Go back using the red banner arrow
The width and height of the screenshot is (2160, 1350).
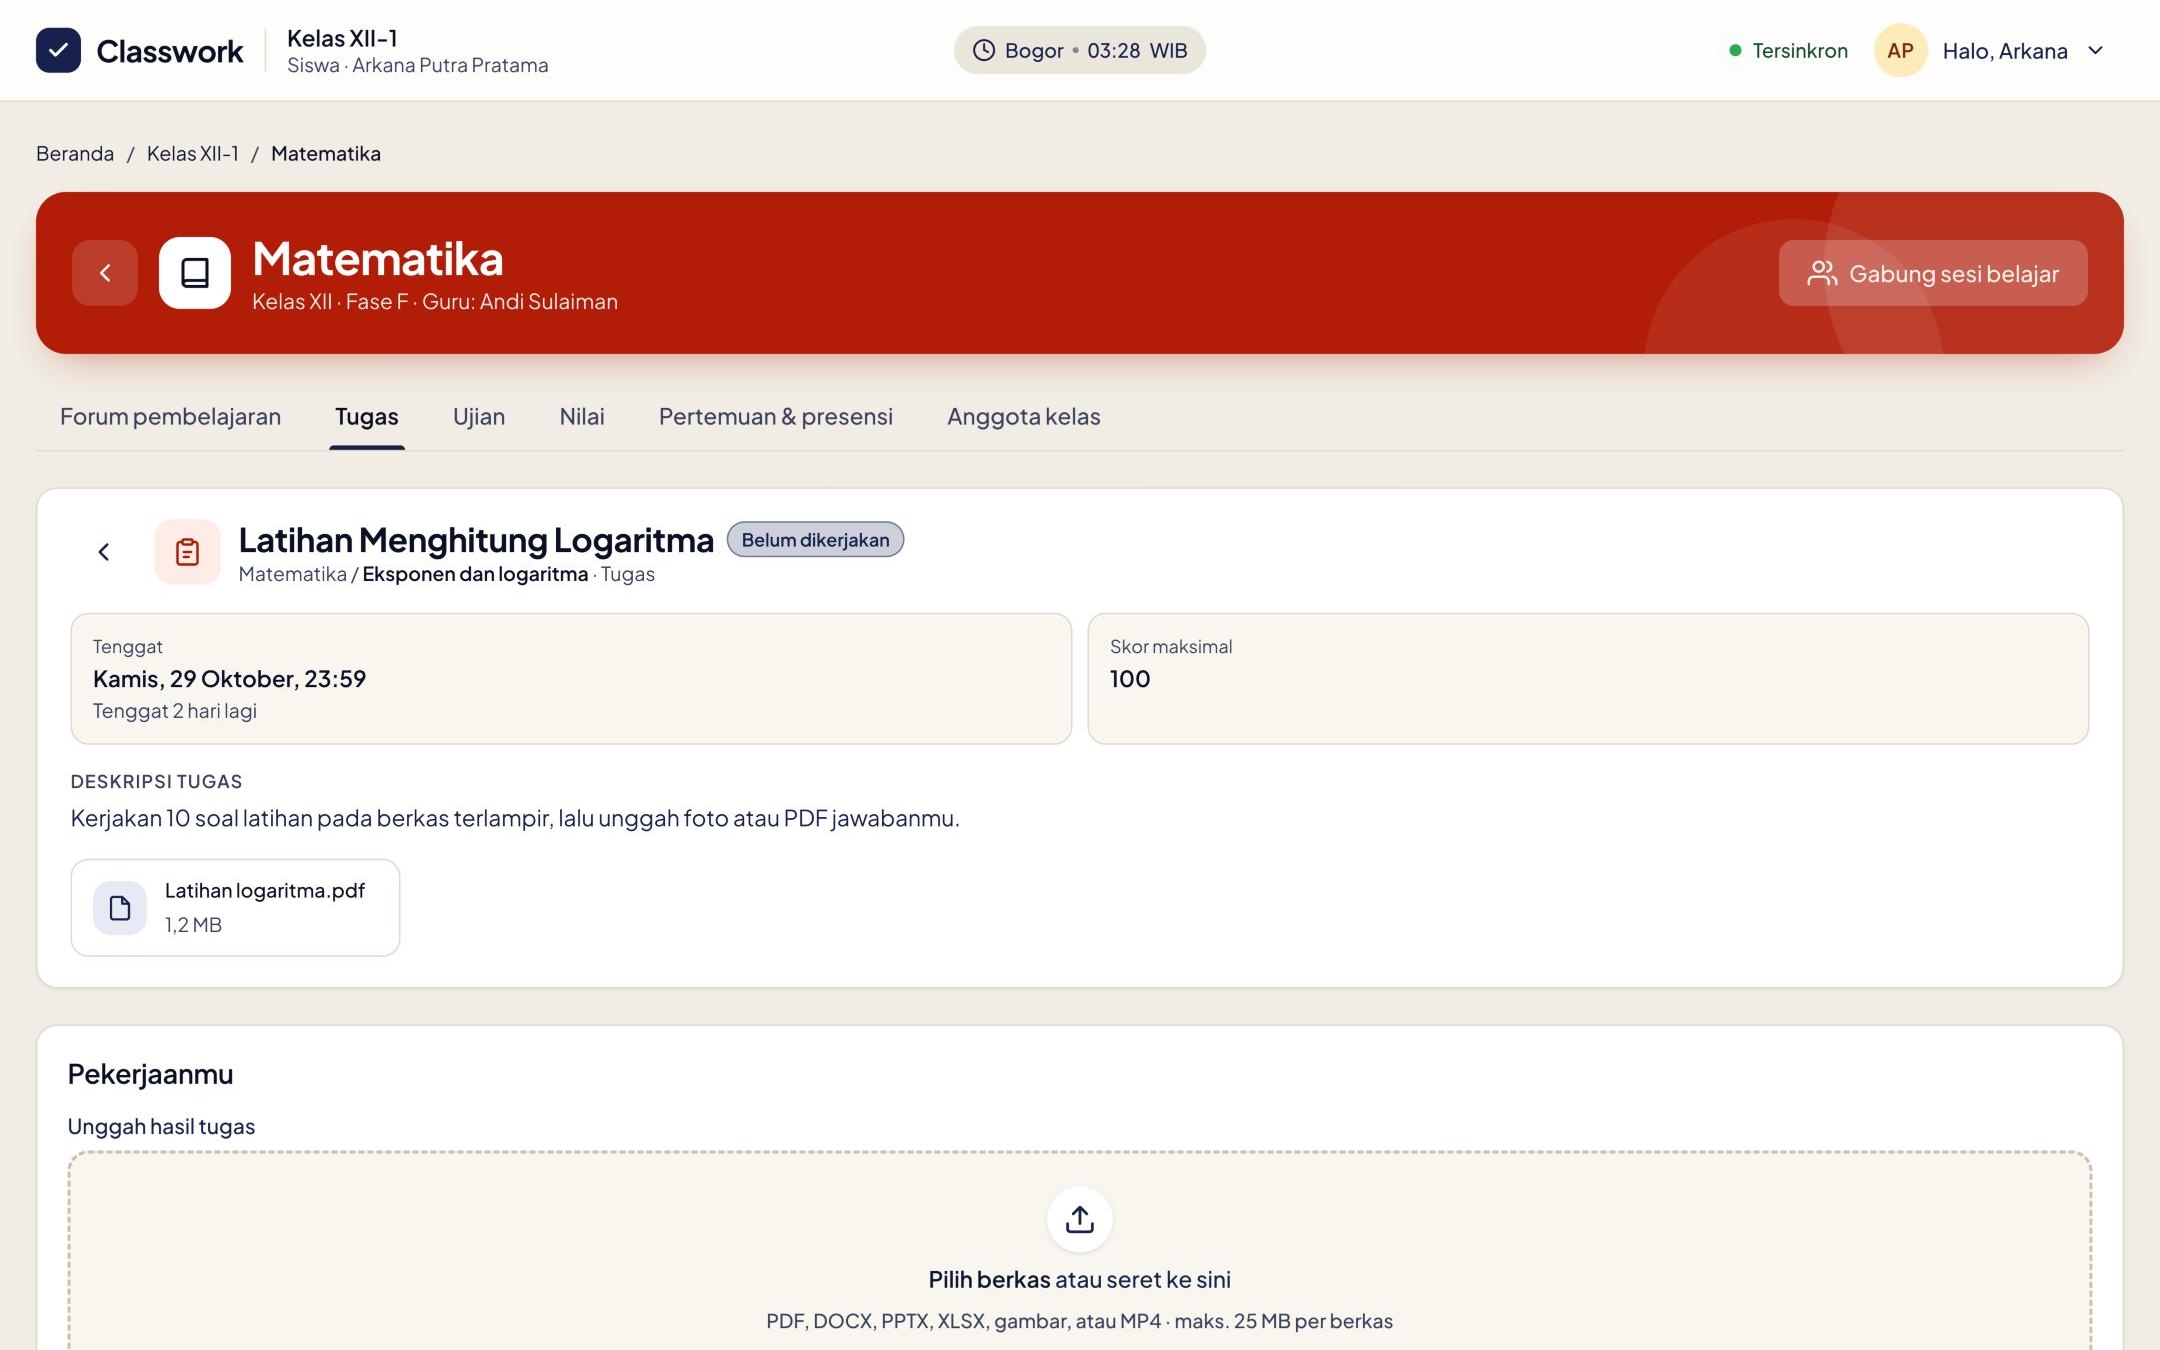105,273
